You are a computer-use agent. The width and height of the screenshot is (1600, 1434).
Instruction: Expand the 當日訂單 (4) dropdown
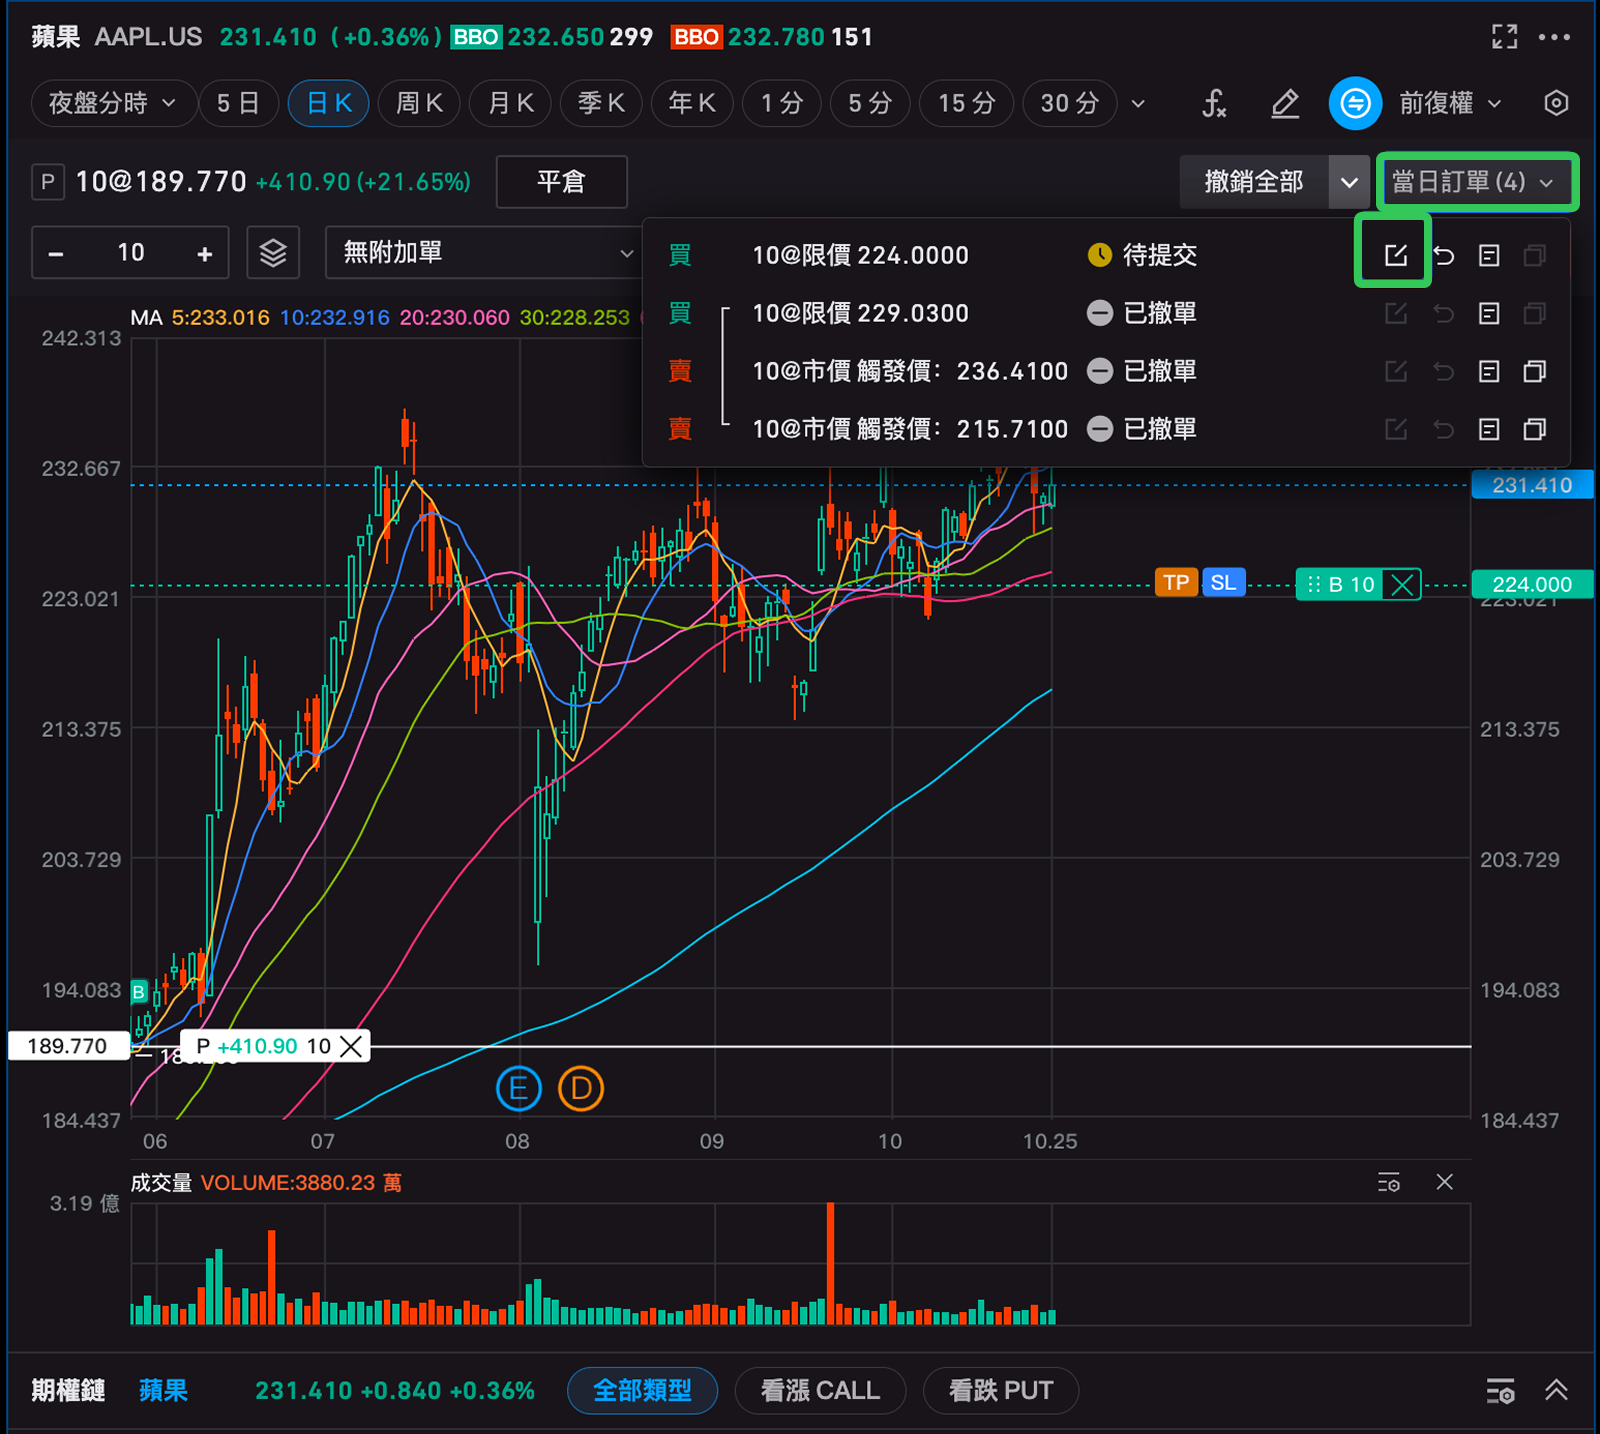tap(1474, 182)
